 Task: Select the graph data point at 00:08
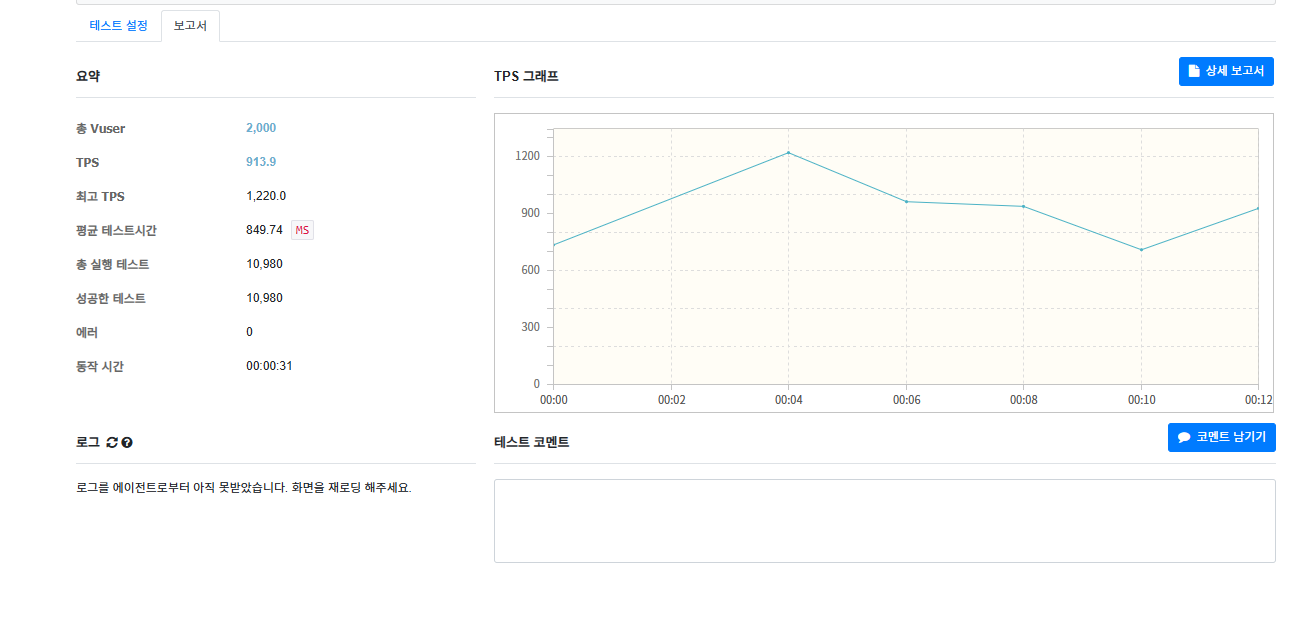coord(1023,206)
